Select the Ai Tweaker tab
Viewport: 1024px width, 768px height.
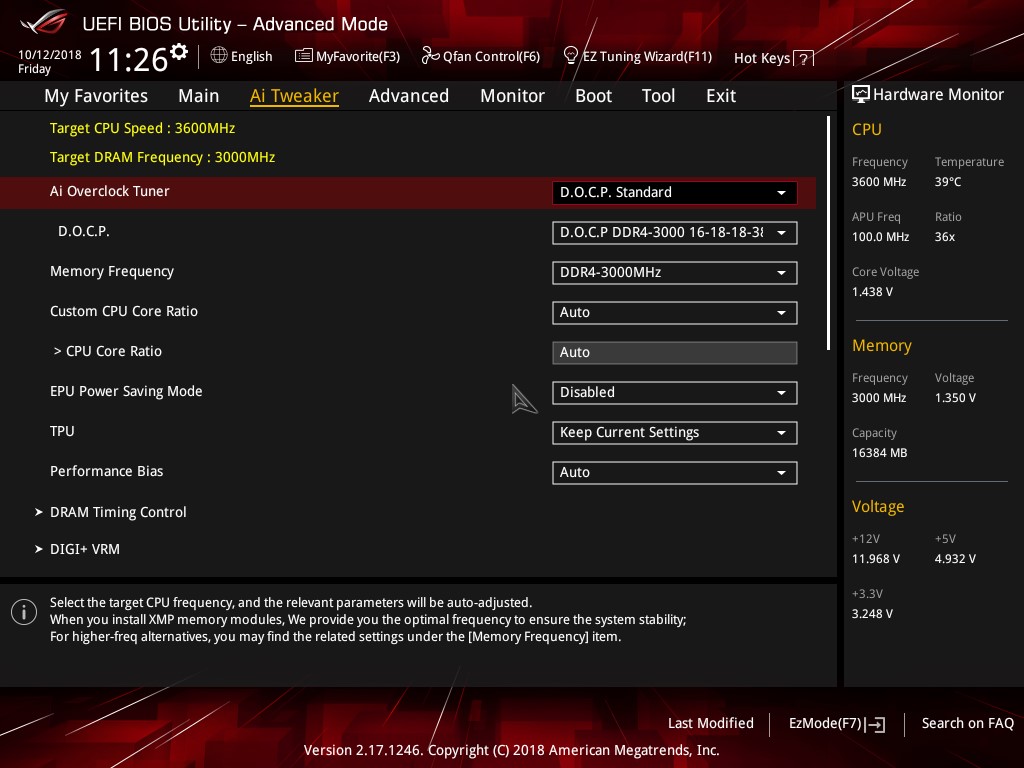[294, 96]
